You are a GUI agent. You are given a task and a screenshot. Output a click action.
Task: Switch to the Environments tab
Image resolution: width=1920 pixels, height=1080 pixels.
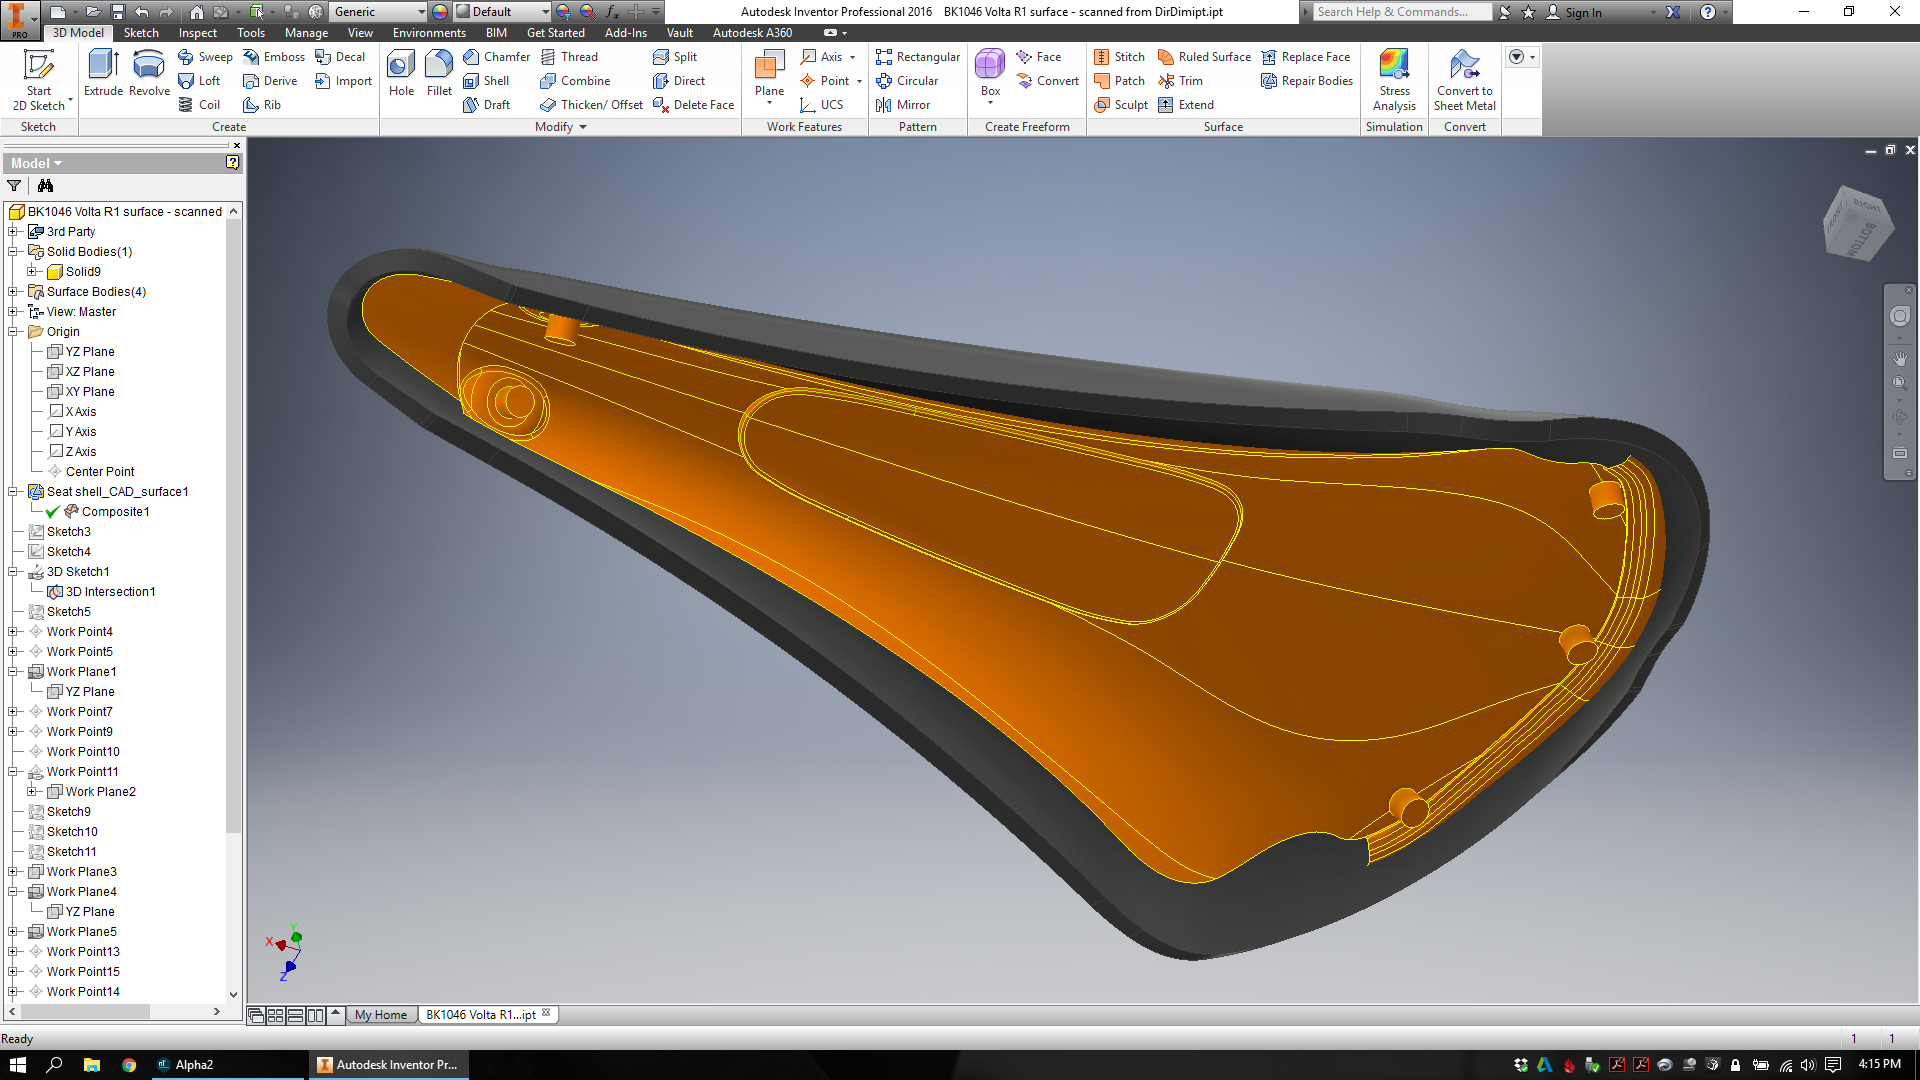pyautogui.click(x=429, y=33)
